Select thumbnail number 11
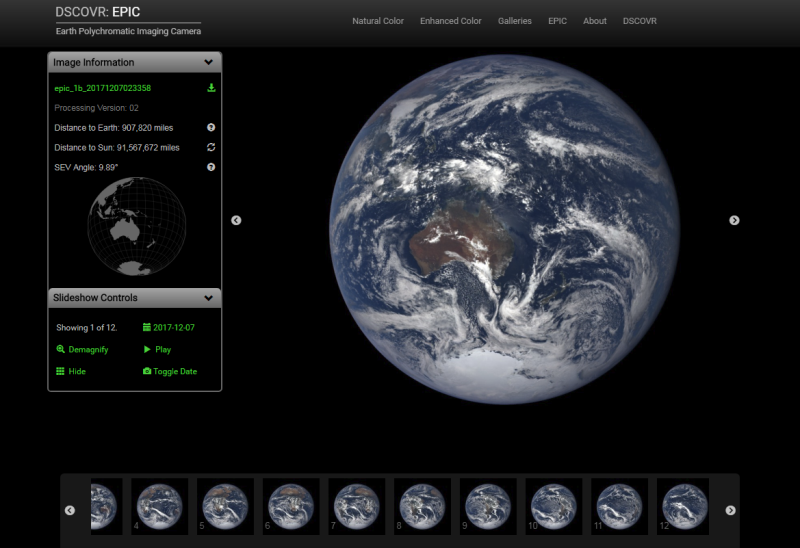The image size is (800, 548). pyautogui.click(x=619, y=506)
